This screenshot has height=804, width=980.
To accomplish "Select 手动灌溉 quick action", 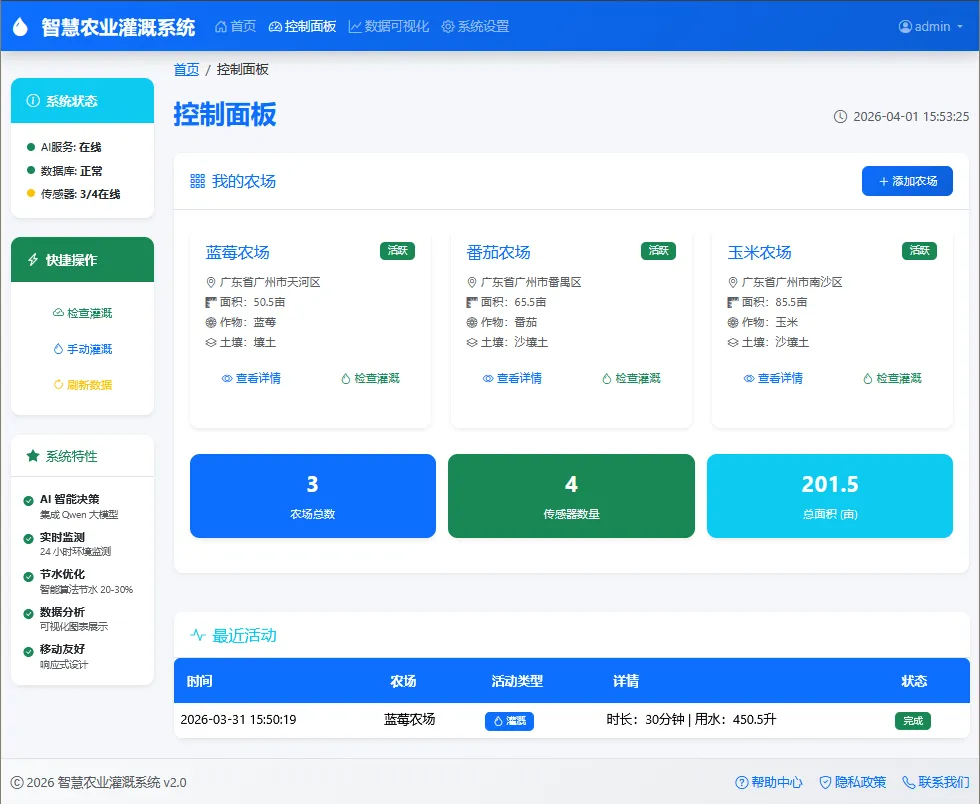I will (x=83, y=349).
